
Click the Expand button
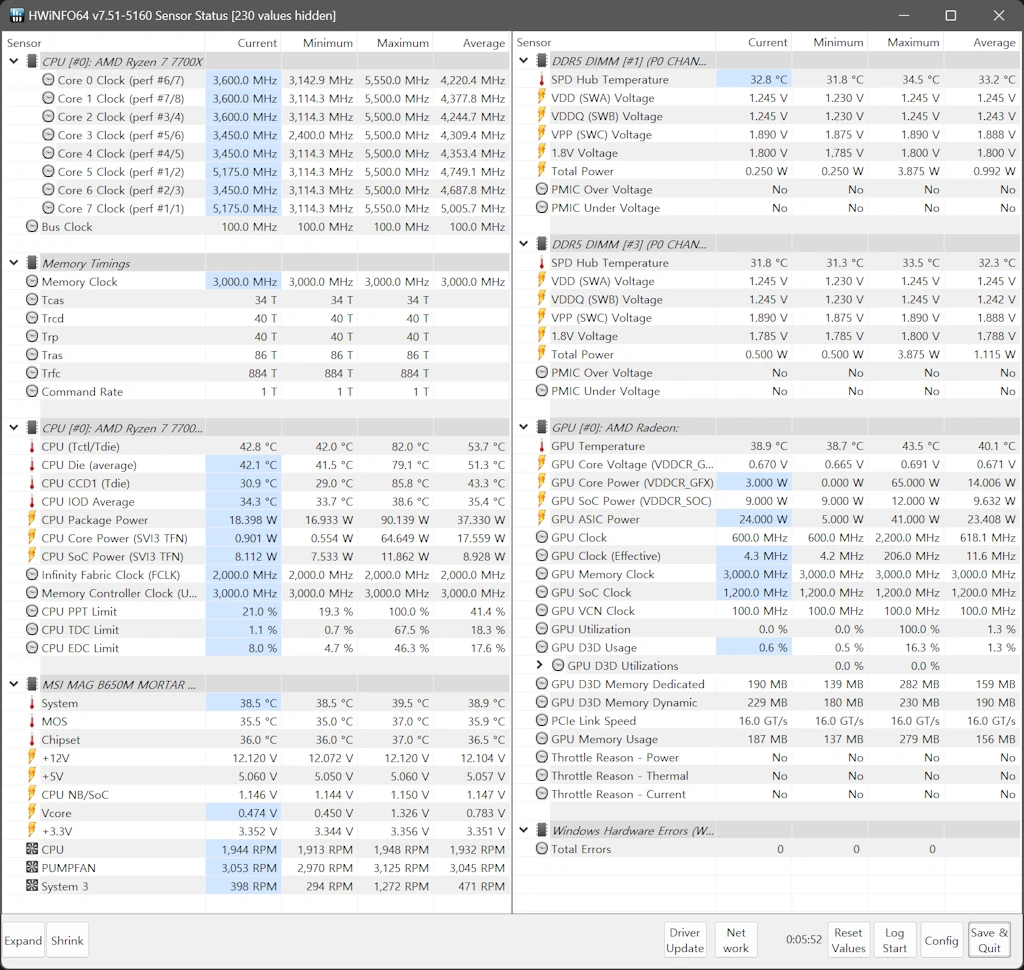click(23, 940)
